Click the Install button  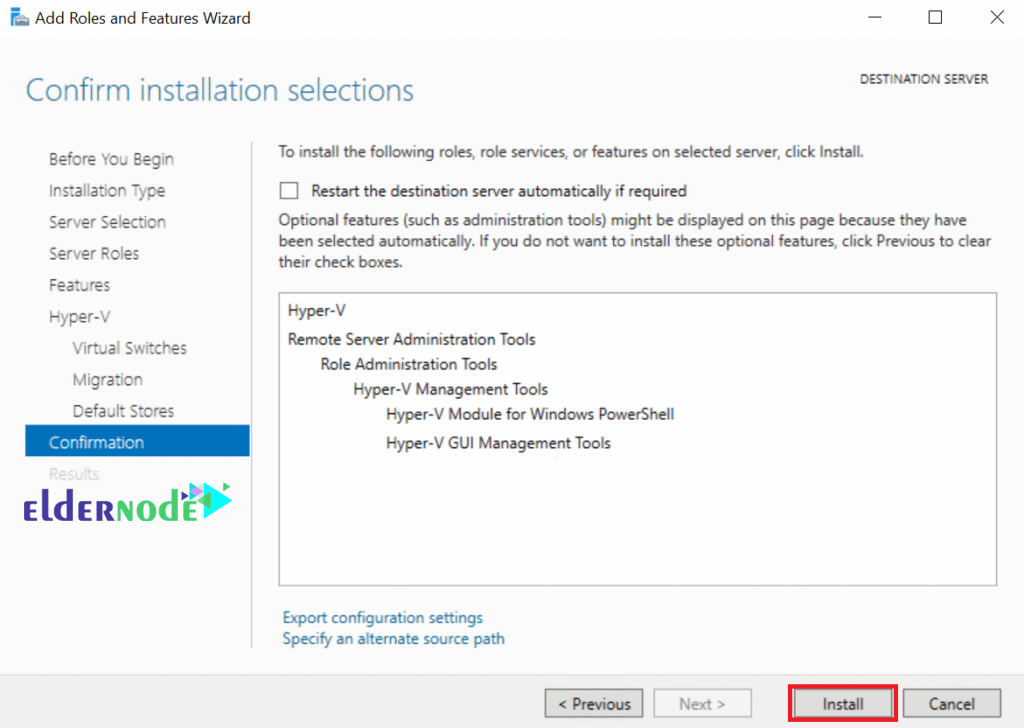pos(842,703)
